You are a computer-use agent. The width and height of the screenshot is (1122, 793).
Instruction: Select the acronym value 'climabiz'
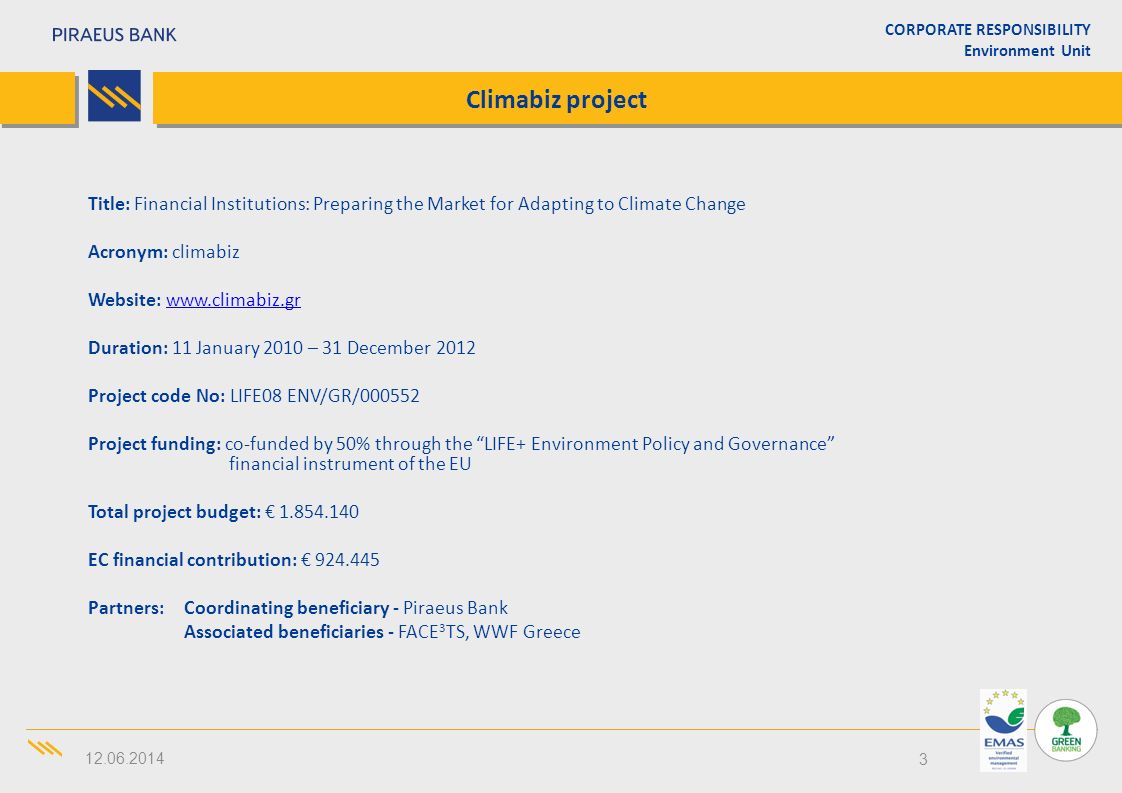coord(206,252)
